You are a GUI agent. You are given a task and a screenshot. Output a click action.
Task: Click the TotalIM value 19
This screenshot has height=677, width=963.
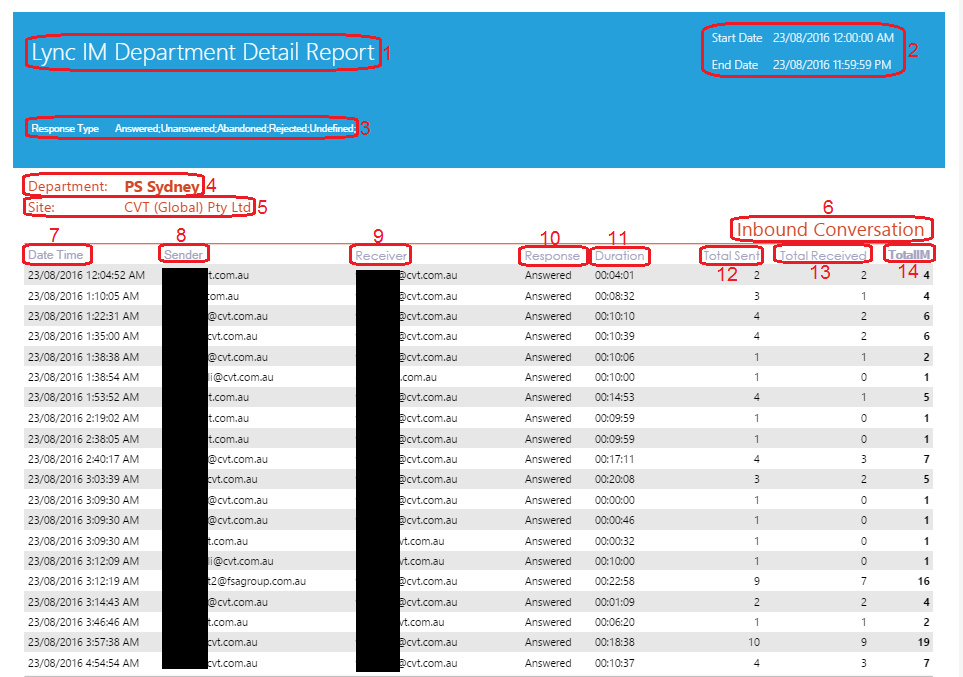tap(924, 643)
